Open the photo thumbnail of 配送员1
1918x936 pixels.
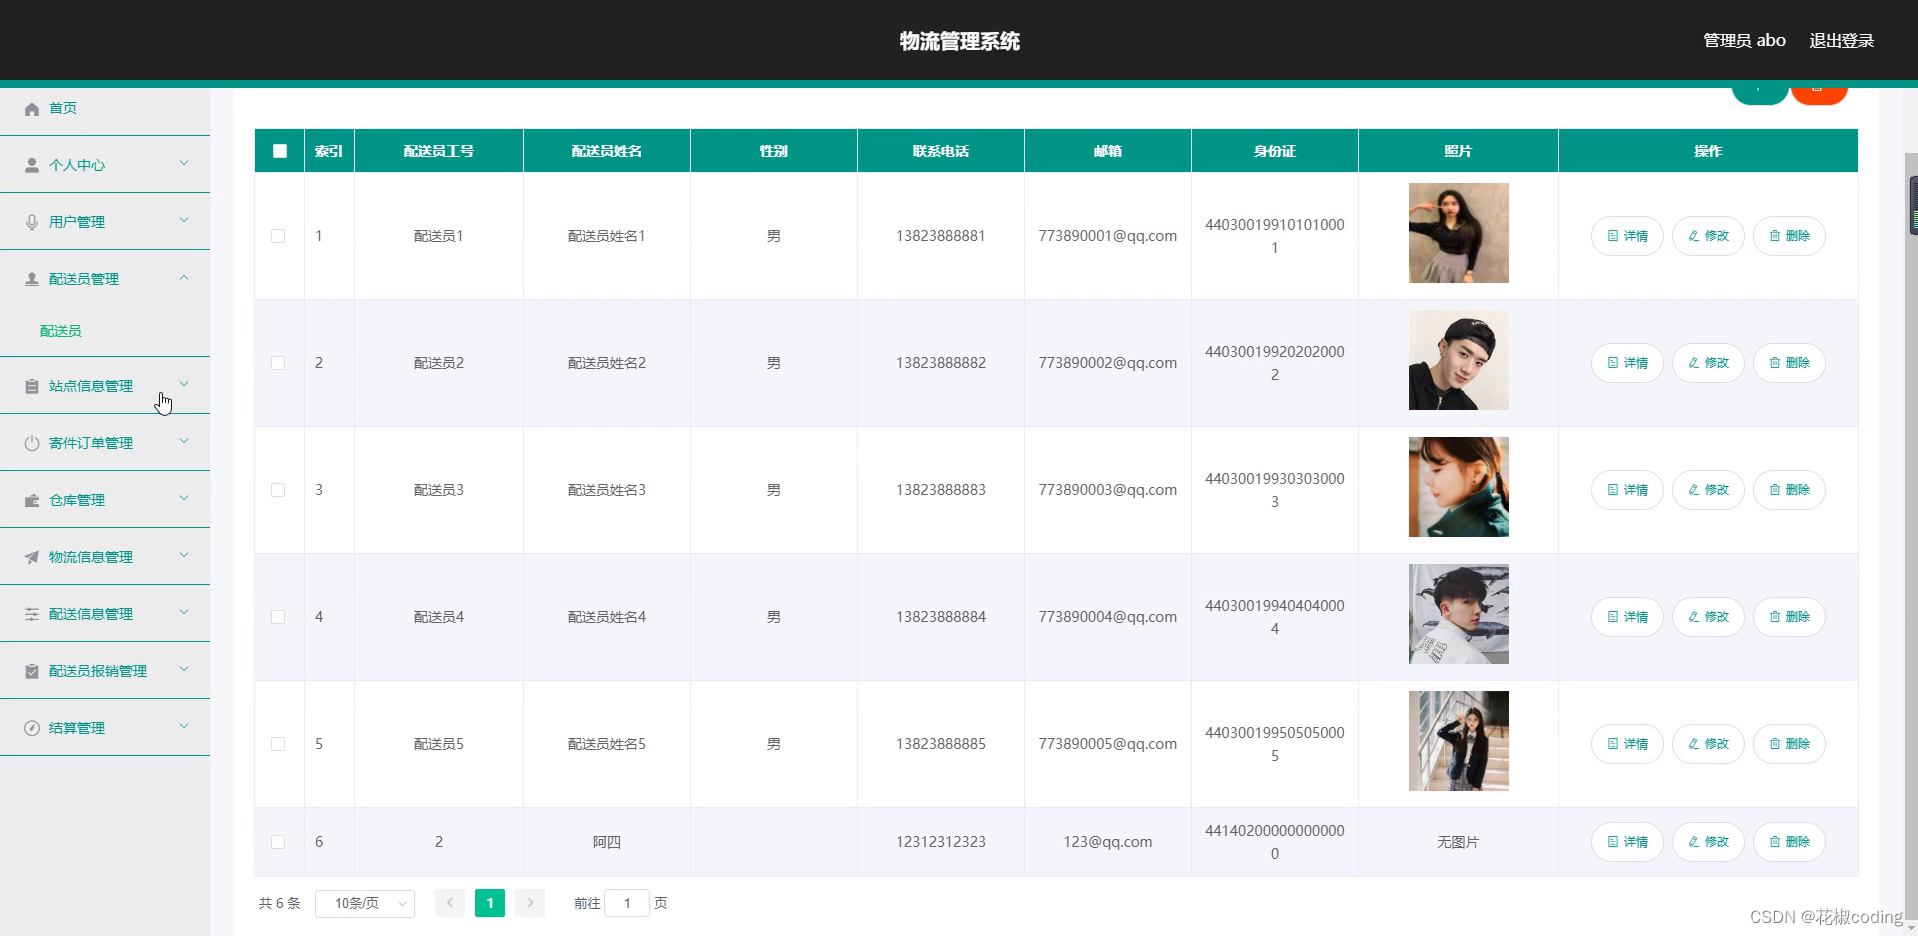pyautogui.click(x=1458, y=233)
